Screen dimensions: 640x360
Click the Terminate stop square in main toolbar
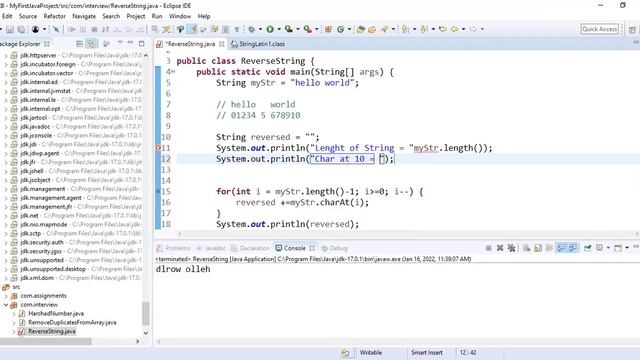[94, 29]
